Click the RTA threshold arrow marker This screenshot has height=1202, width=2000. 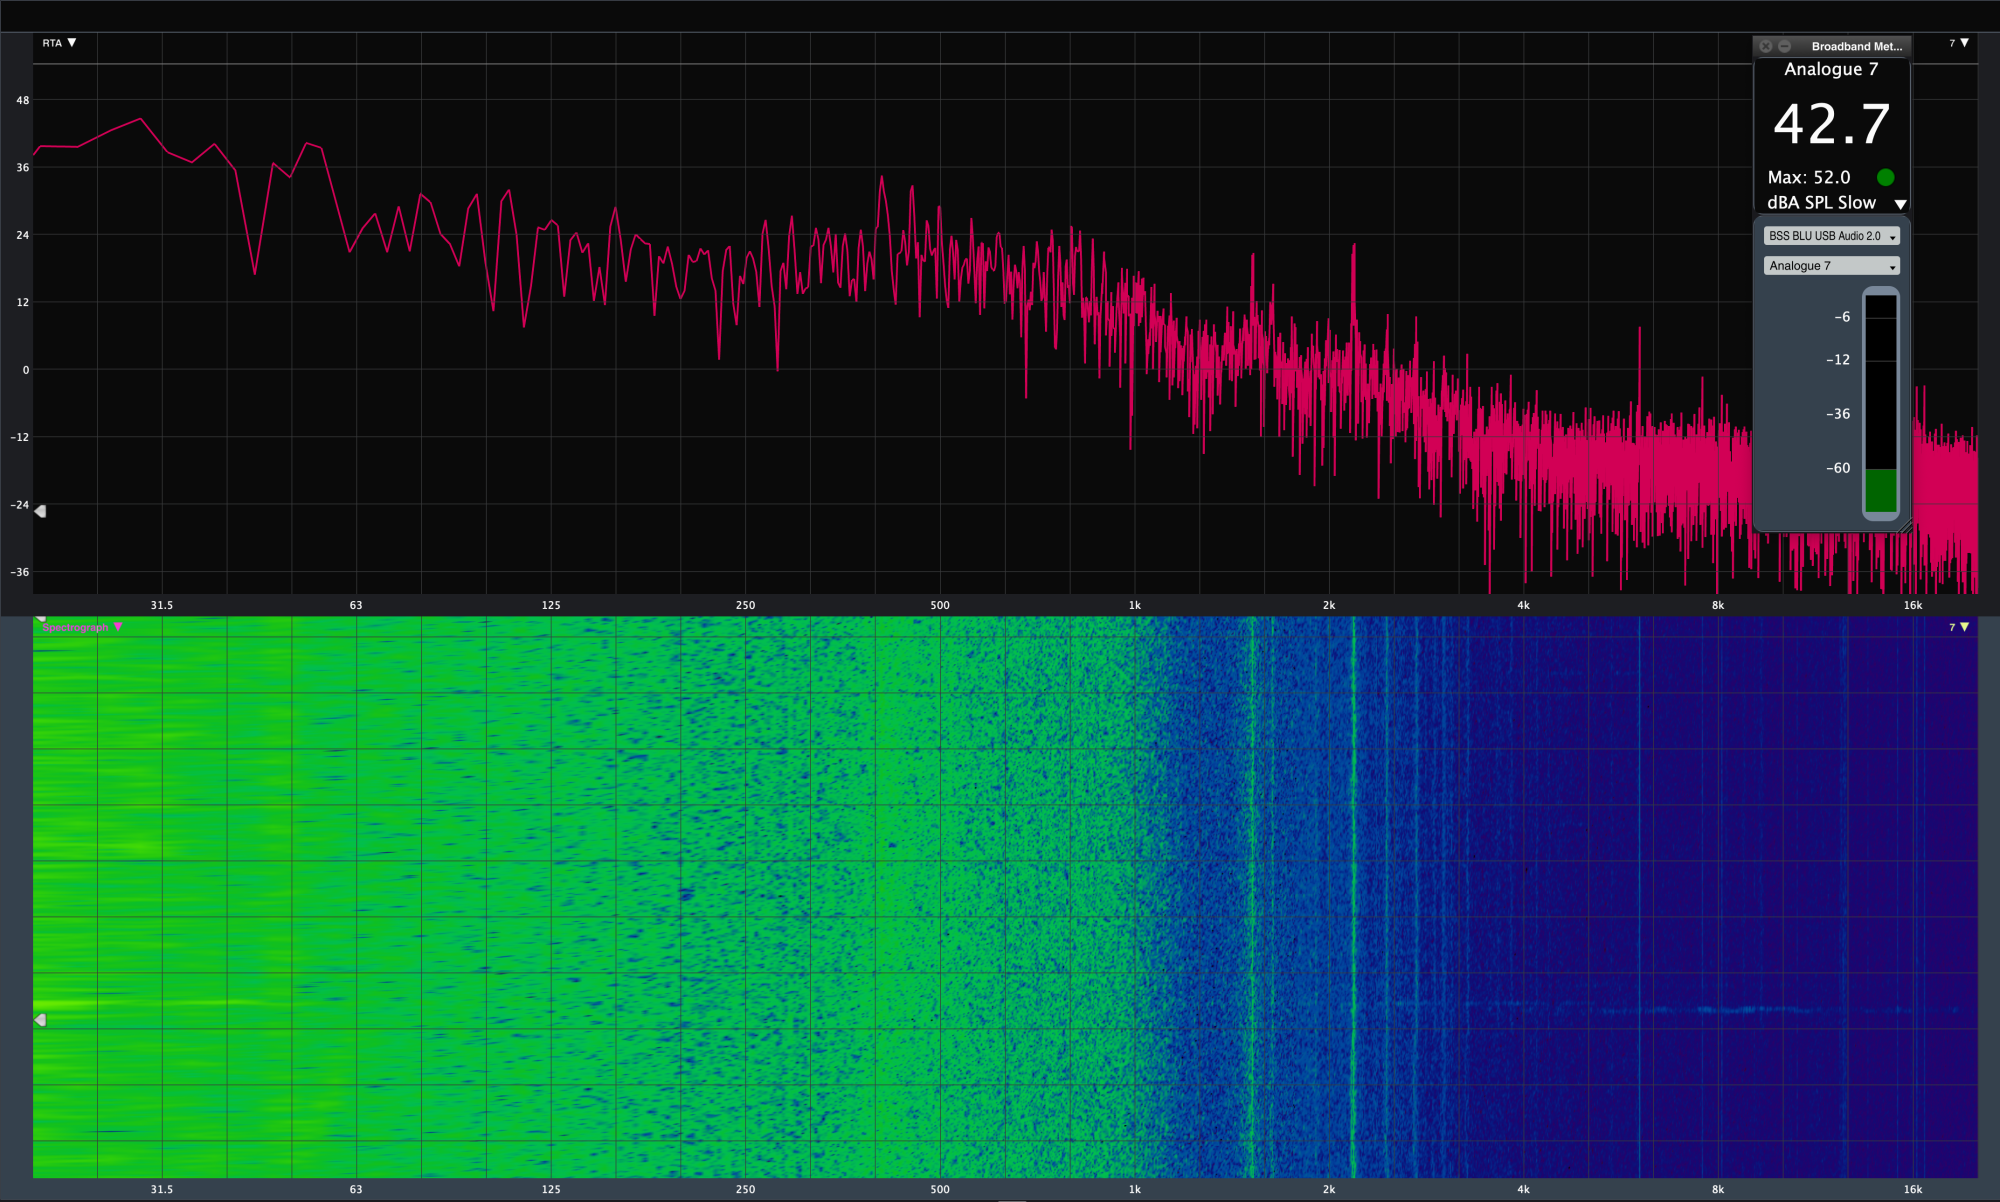[x=40, y=511]
